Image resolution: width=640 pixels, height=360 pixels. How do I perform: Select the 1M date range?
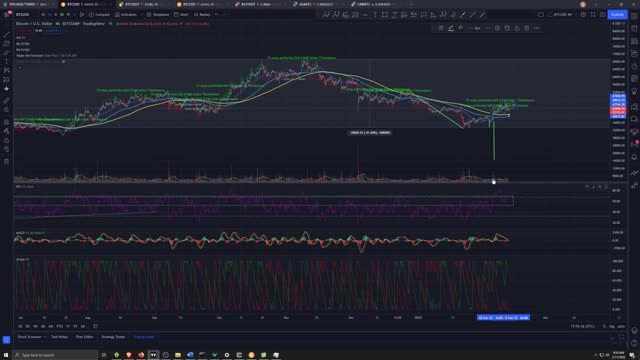coord(35,326)
